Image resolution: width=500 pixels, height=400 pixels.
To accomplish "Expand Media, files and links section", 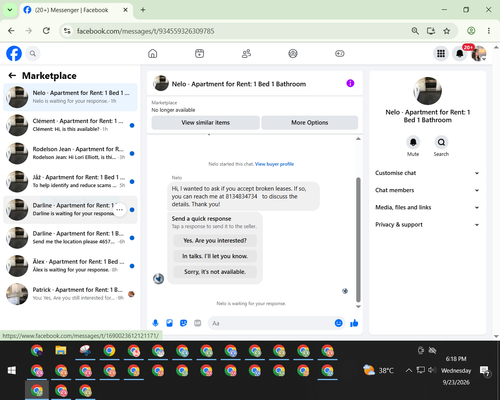I will (x=427, y=207).
